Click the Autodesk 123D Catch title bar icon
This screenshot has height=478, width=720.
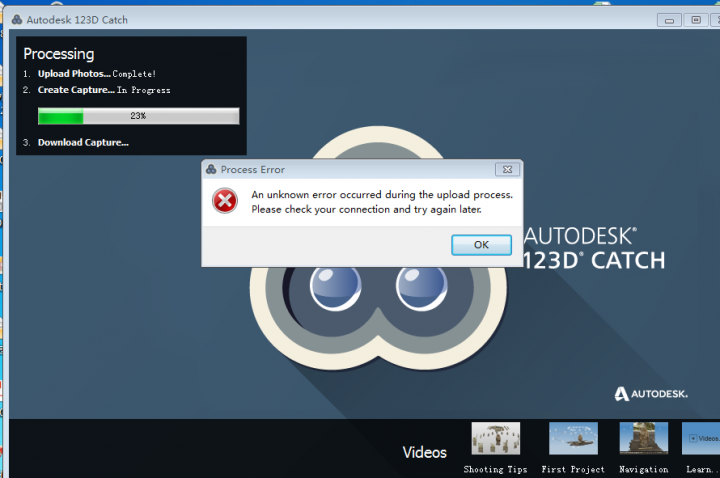[x=18, y=19]
